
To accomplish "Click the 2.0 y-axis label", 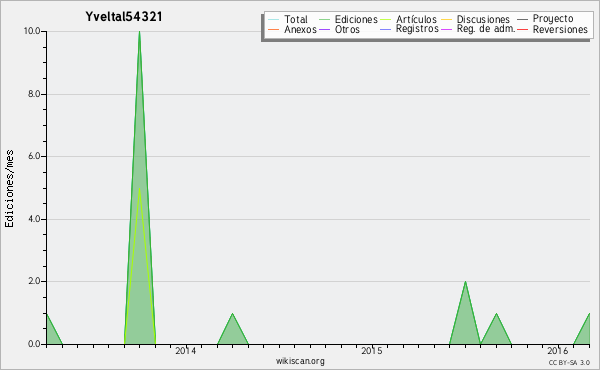I will 34,281.
